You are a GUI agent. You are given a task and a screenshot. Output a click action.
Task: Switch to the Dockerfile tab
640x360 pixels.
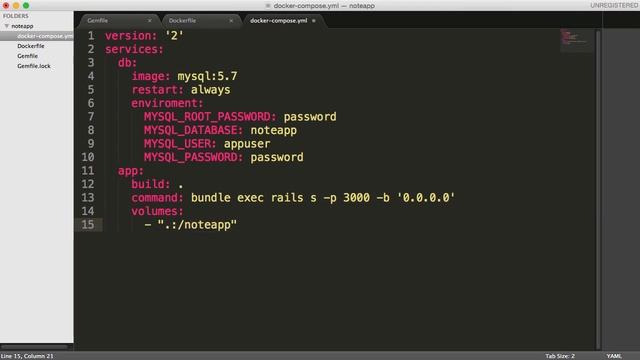(x=182, y=20)
